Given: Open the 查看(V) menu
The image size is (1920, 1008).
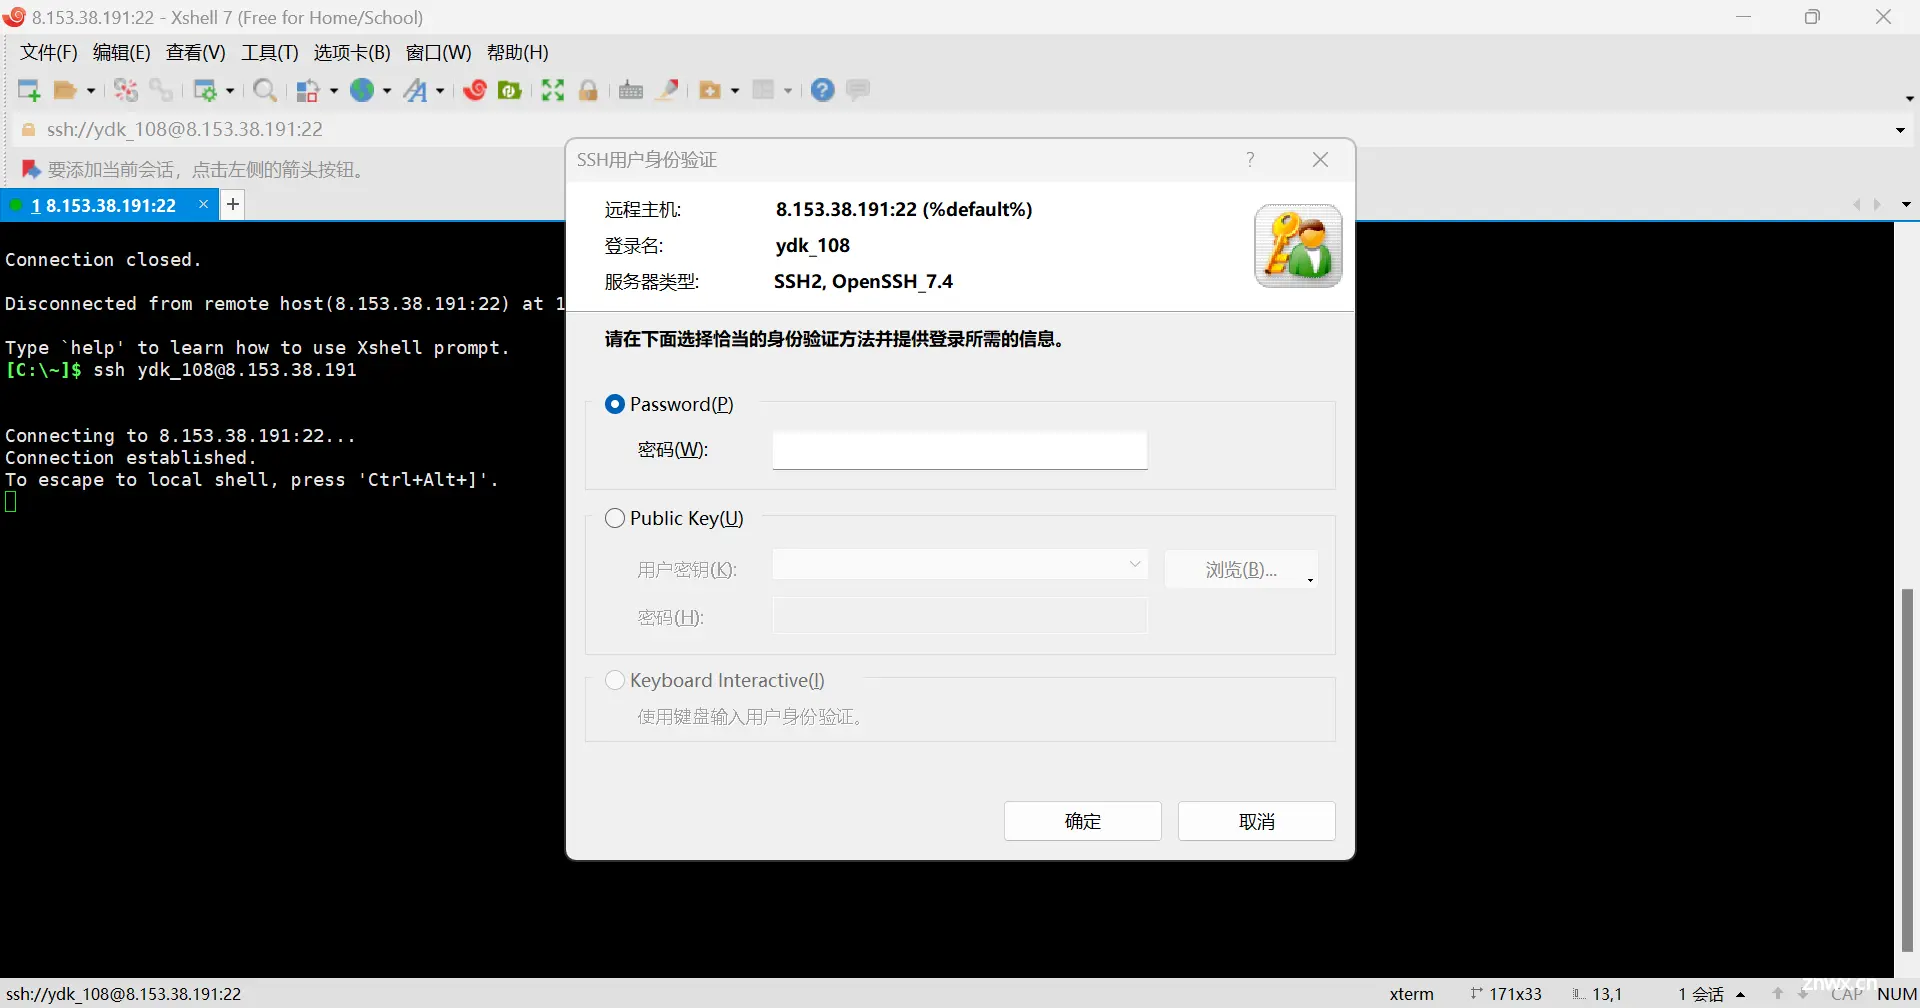Looking at the screenshot, I should tap(196, 53).
